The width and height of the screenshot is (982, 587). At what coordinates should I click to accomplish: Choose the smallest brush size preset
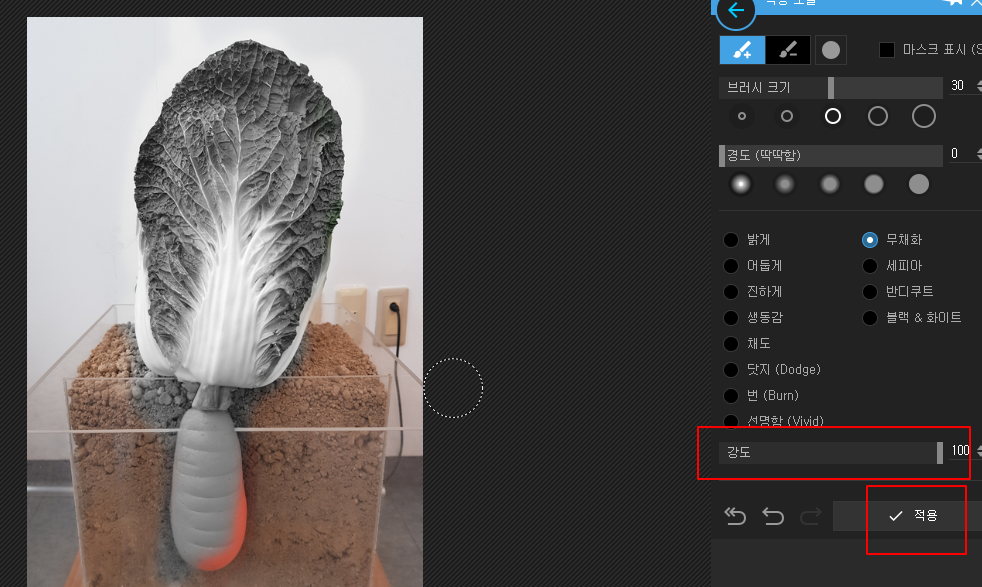[x=742, y=116]
